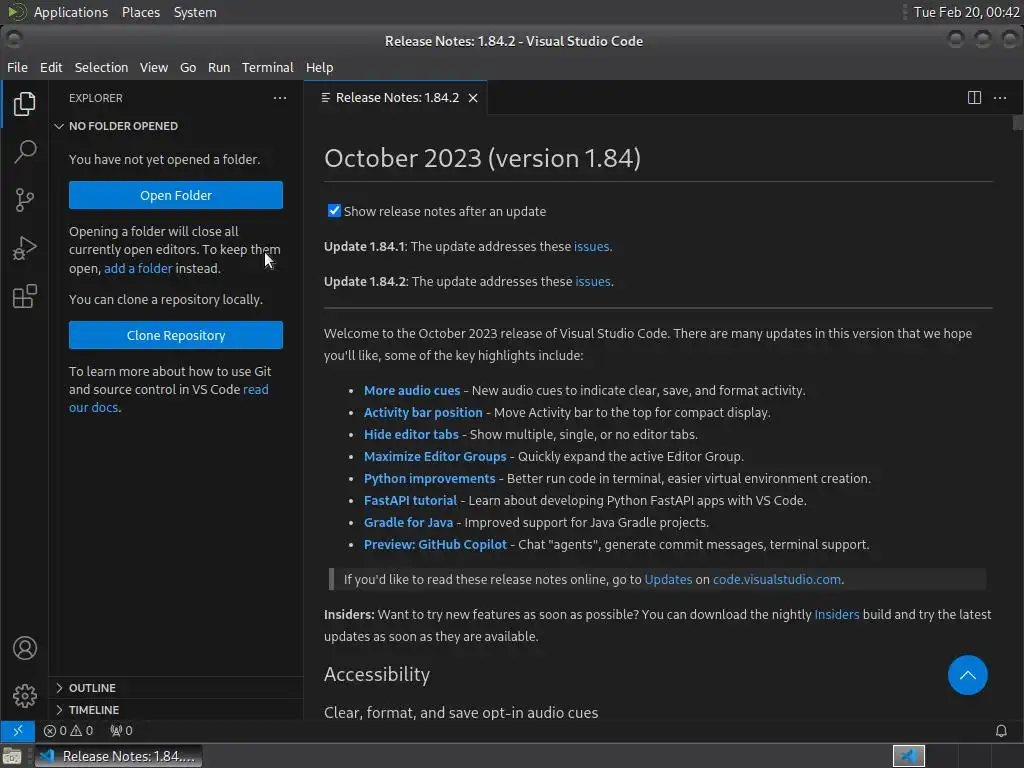Close the Release Notes tab
Image resolution: width=1024 pixels, height=768 pixels.
pos(473,98)
